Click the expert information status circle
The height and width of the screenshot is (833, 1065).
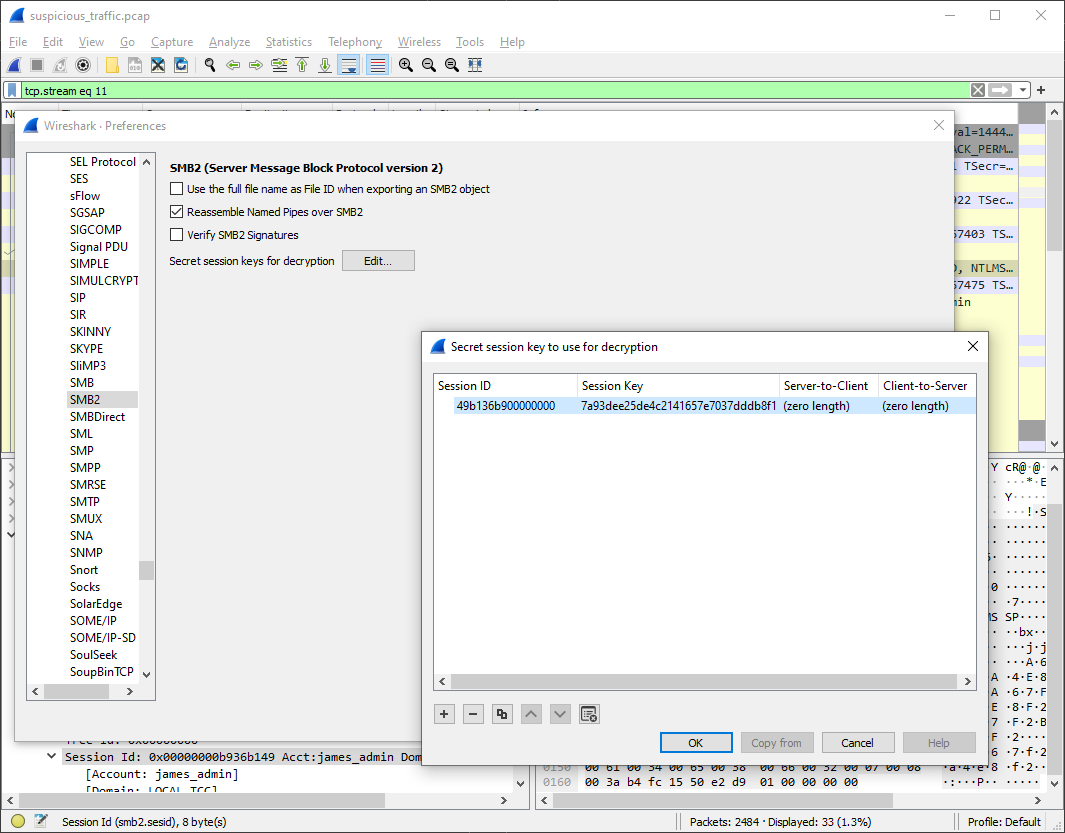pos(18,821)
